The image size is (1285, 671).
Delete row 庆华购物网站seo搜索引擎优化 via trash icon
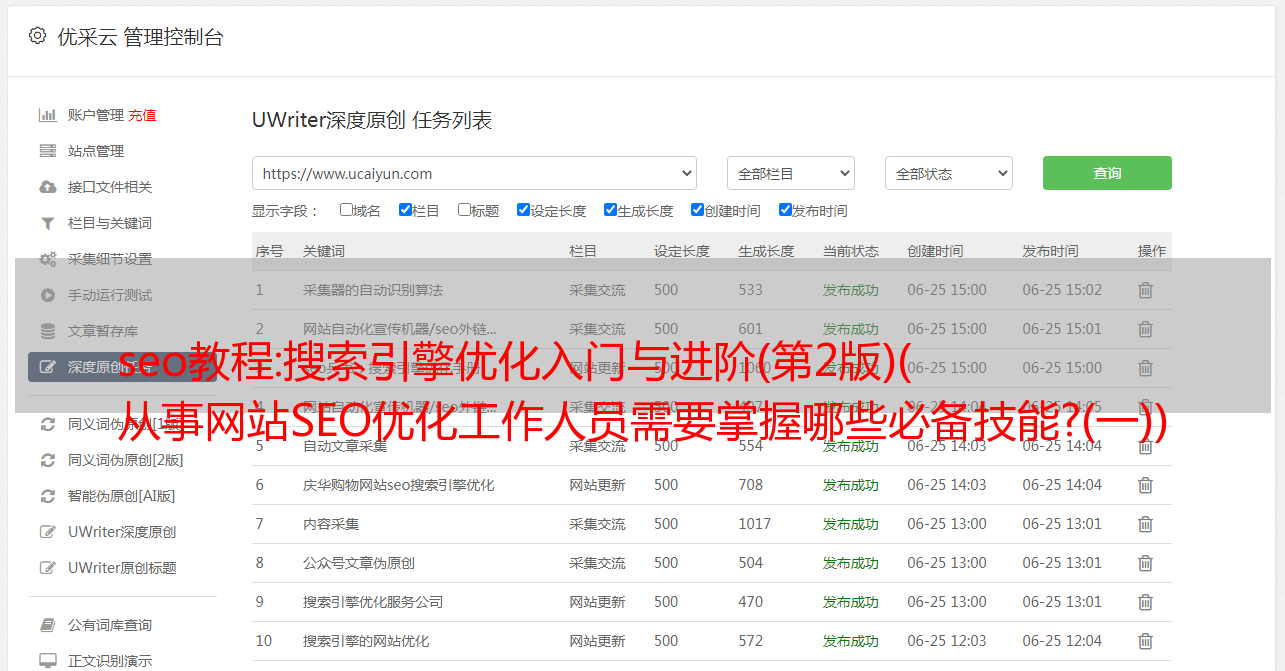(x=1146, y=485)
